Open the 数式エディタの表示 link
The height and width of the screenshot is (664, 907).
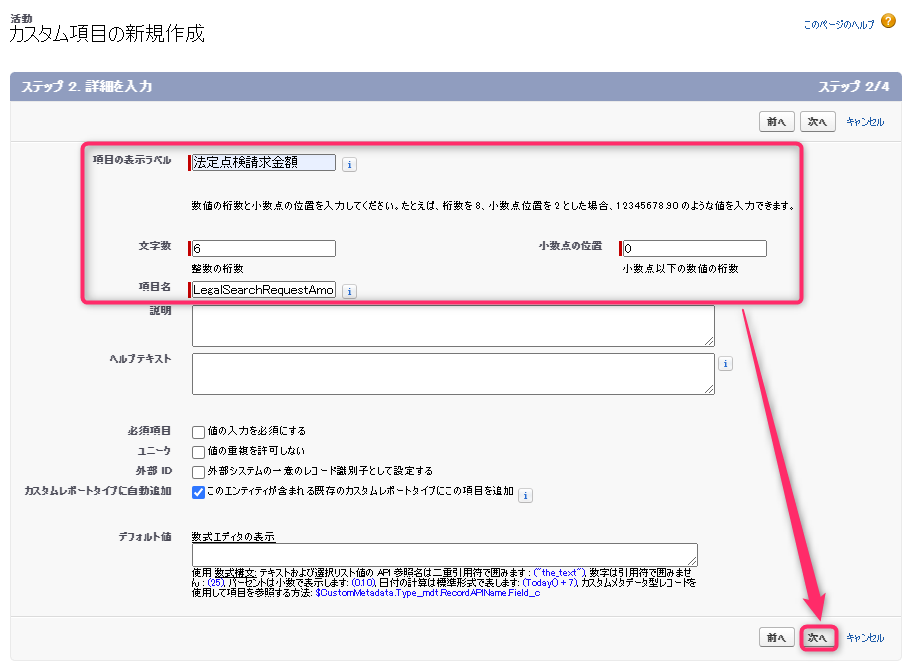pos(233,536)
